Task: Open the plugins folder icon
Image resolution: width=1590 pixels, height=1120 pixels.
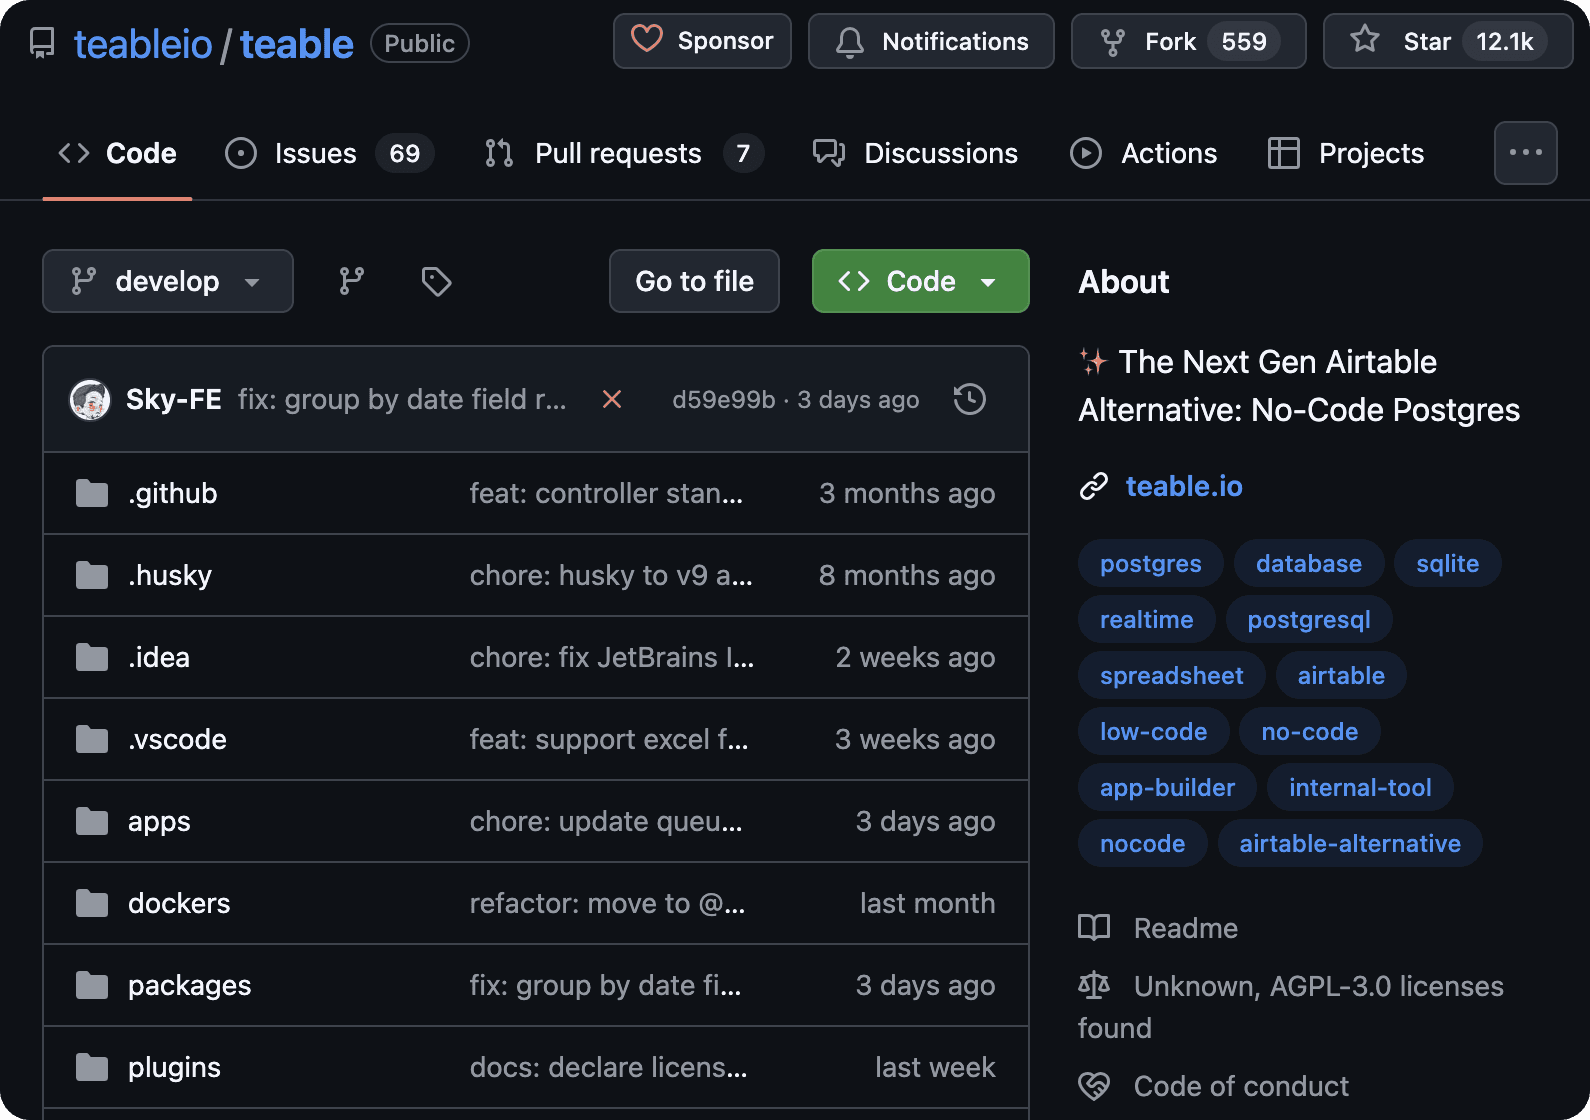Action: [x=92, y=1067]
